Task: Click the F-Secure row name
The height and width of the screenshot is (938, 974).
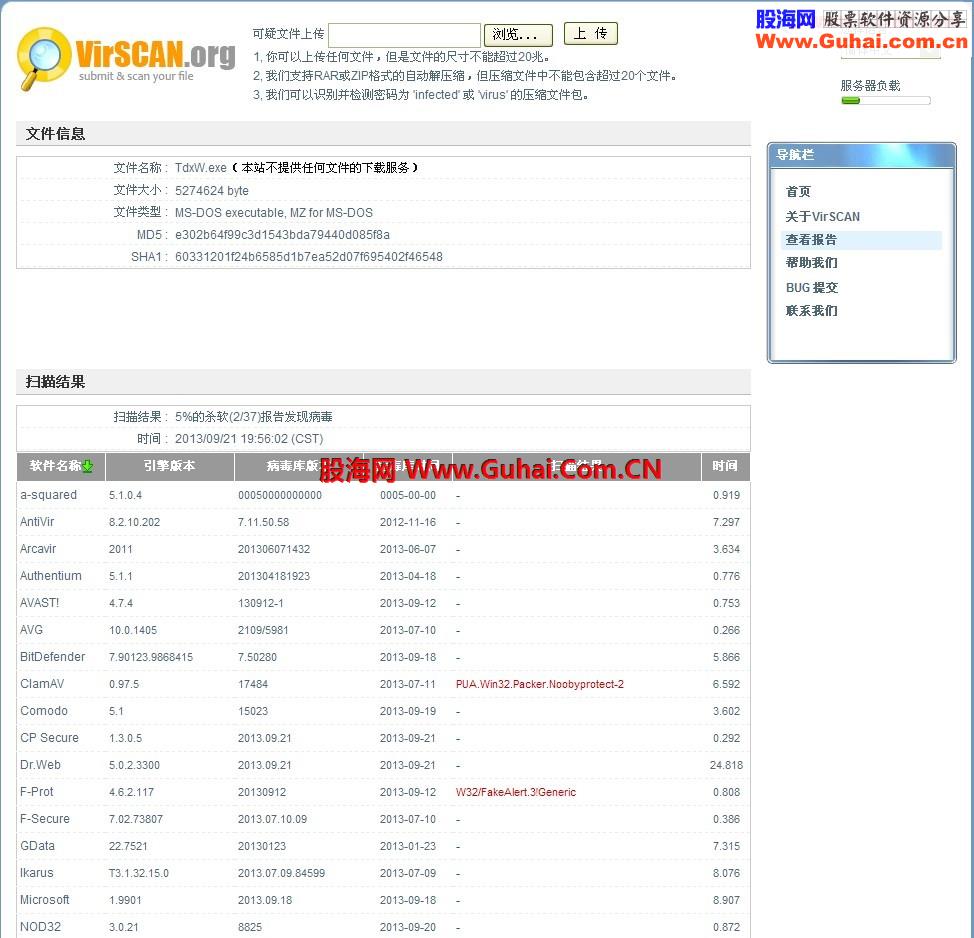Action: (45, 819)
